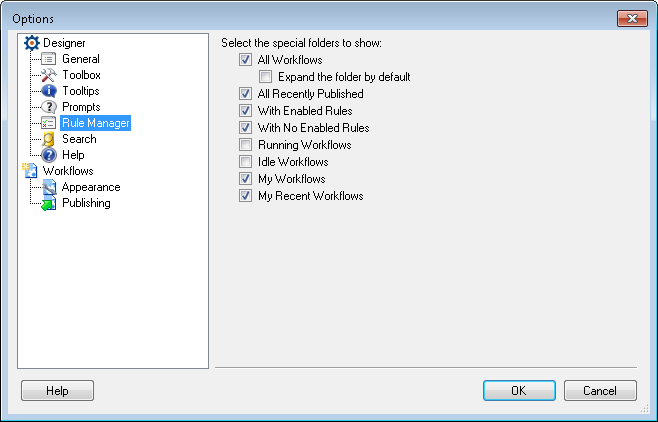Open the Toolbox settings page
Viewport: 658px width, 422px height.
click(x=81, y=75)
